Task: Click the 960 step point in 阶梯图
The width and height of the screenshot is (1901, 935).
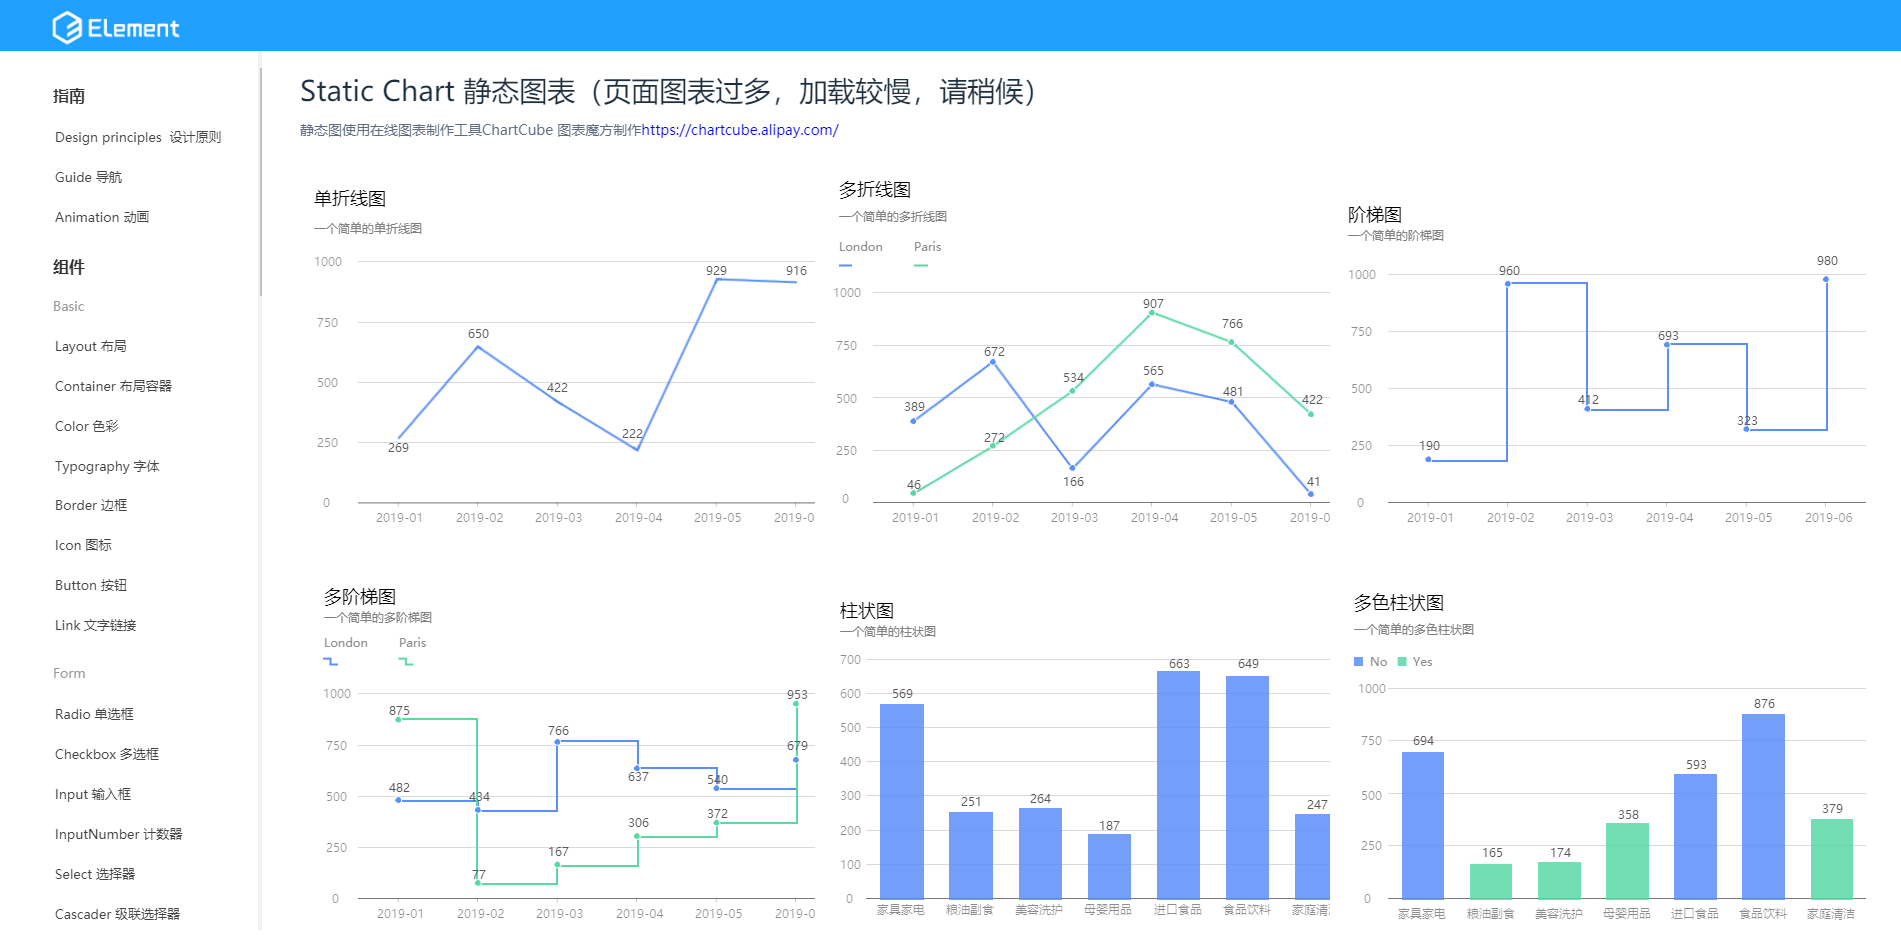Action: 1508,284
